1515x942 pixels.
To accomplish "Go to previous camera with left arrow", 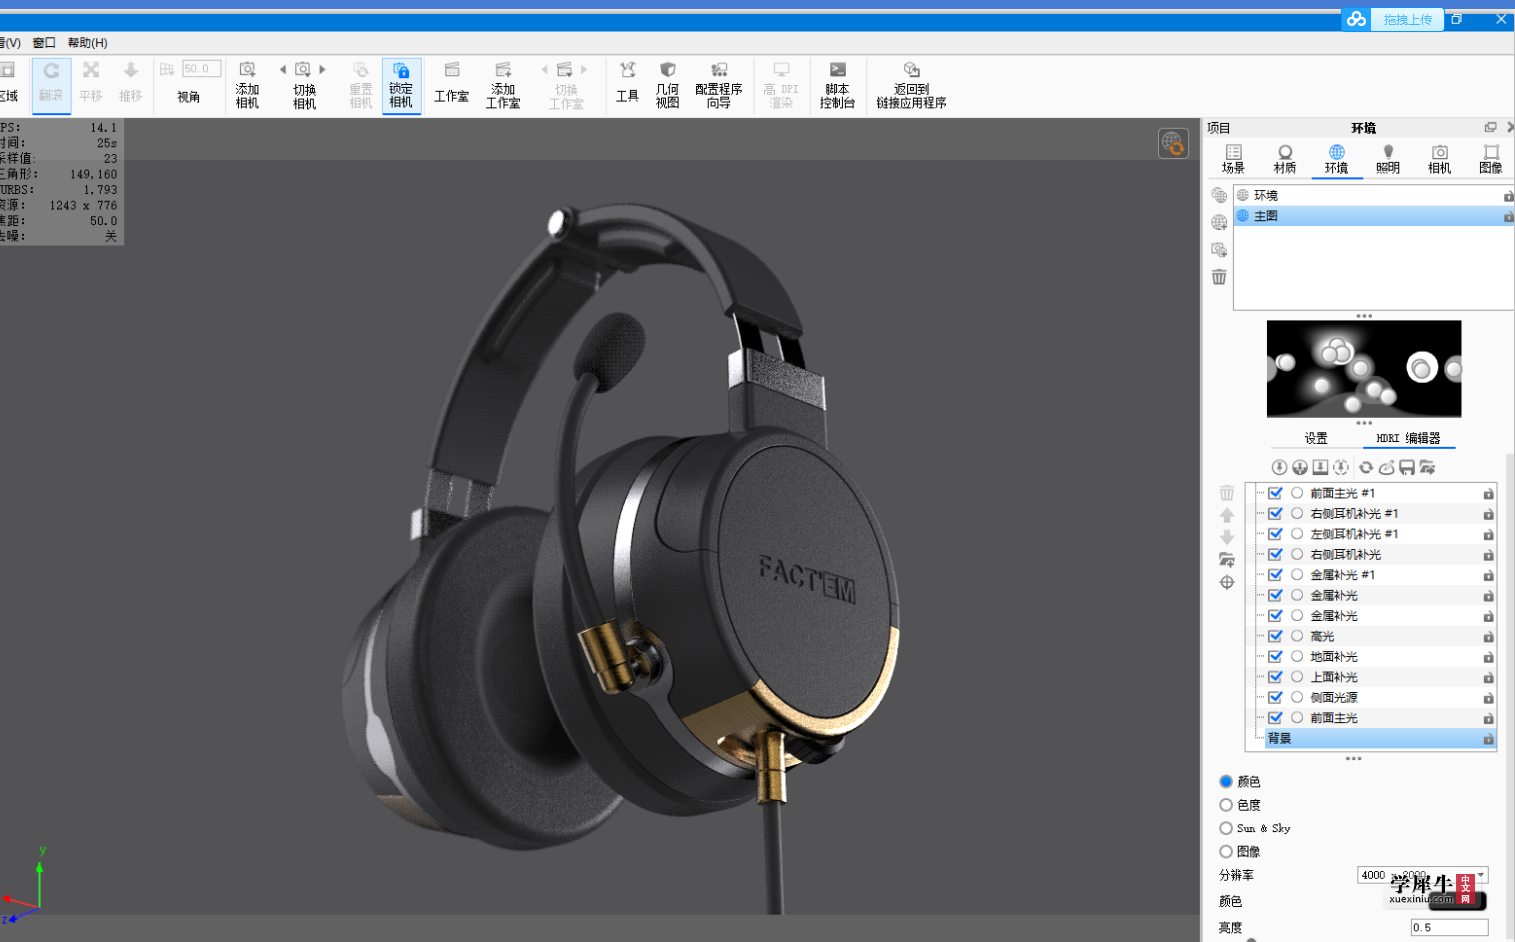I will (x=283, y=70).
